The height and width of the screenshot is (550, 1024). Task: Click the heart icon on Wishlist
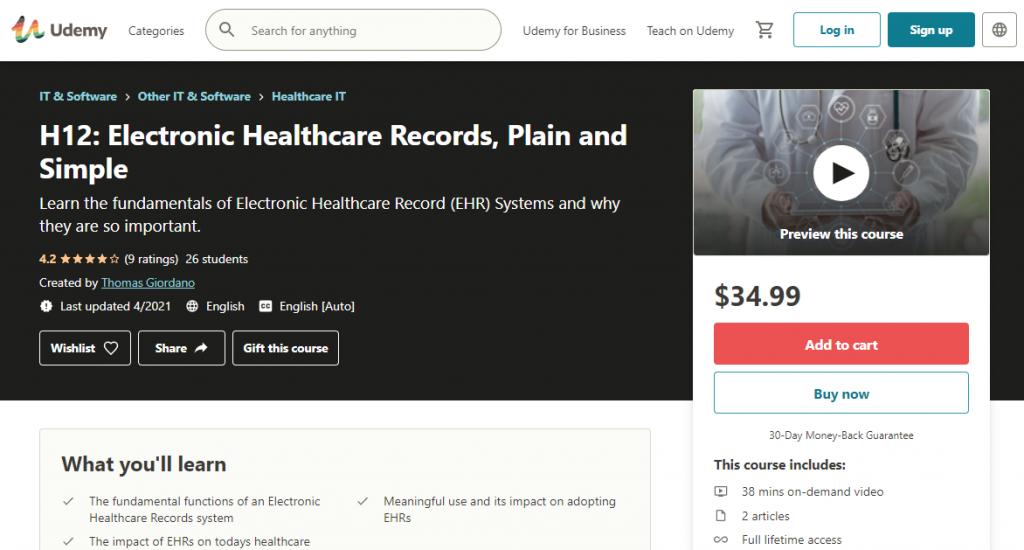111,348
